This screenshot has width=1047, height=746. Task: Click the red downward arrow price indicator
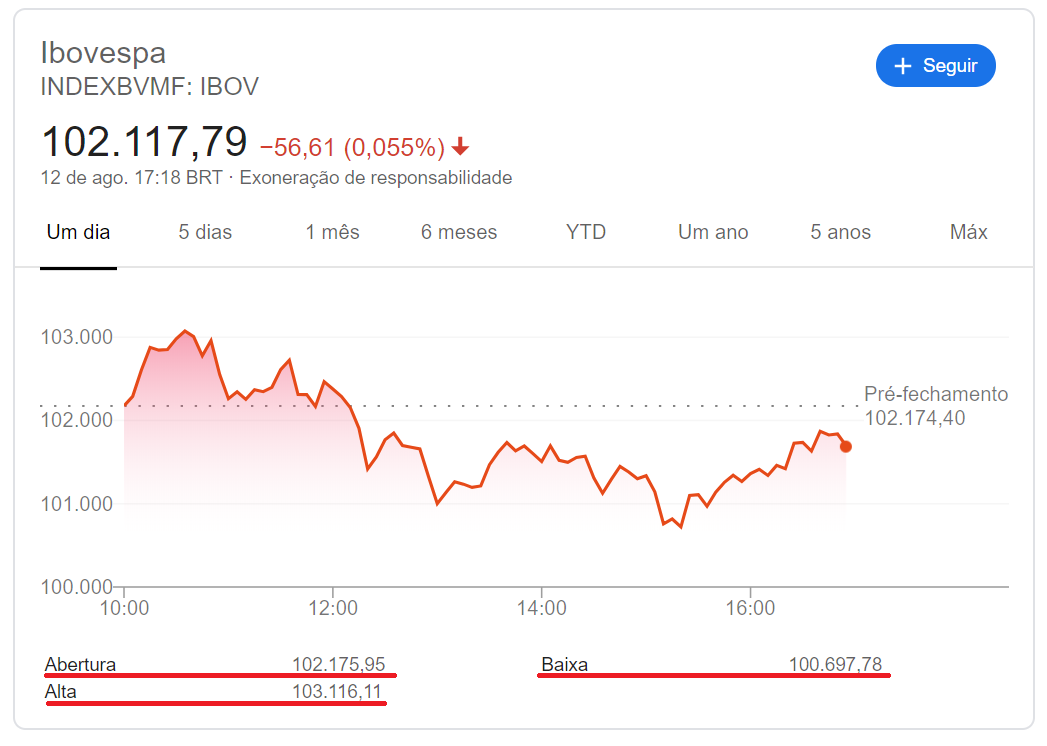click(460, 145)
